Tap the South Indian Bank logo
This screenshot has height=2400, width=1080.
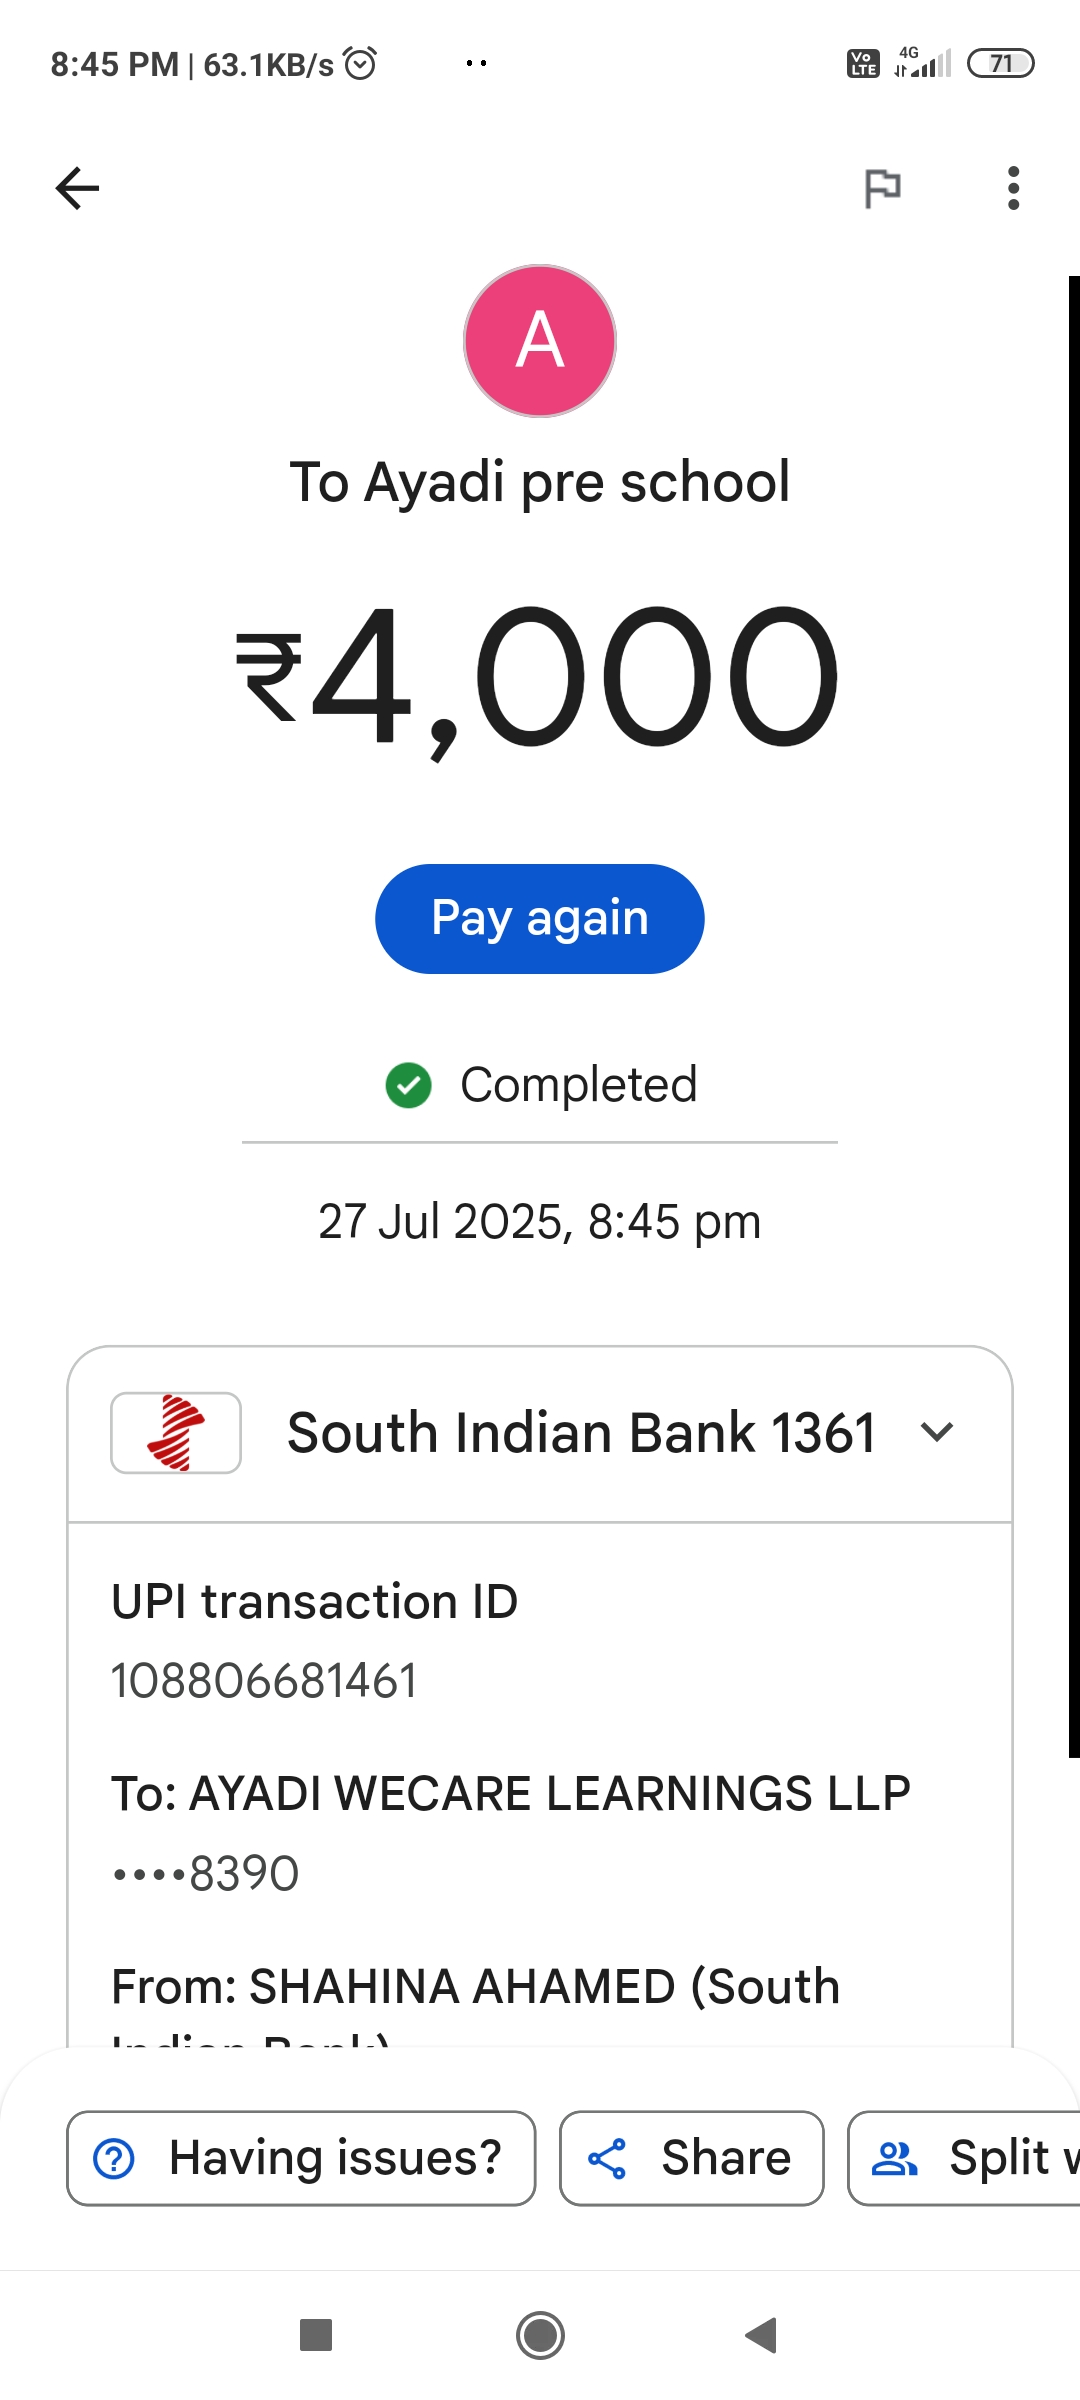coord(176,1433)
